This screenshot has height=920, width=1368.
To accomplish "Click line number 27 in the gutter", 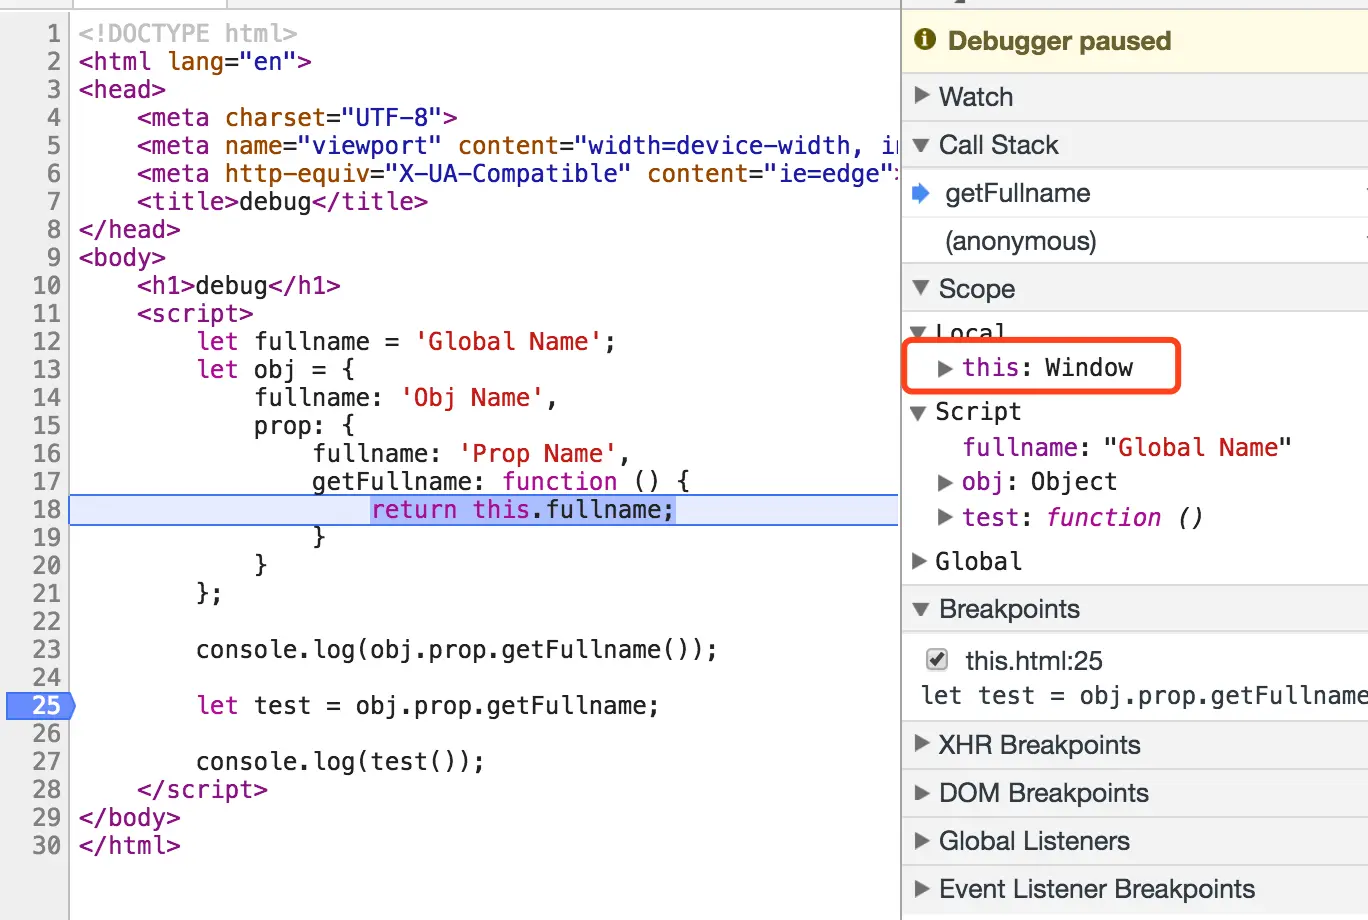I will click(47, 761).
